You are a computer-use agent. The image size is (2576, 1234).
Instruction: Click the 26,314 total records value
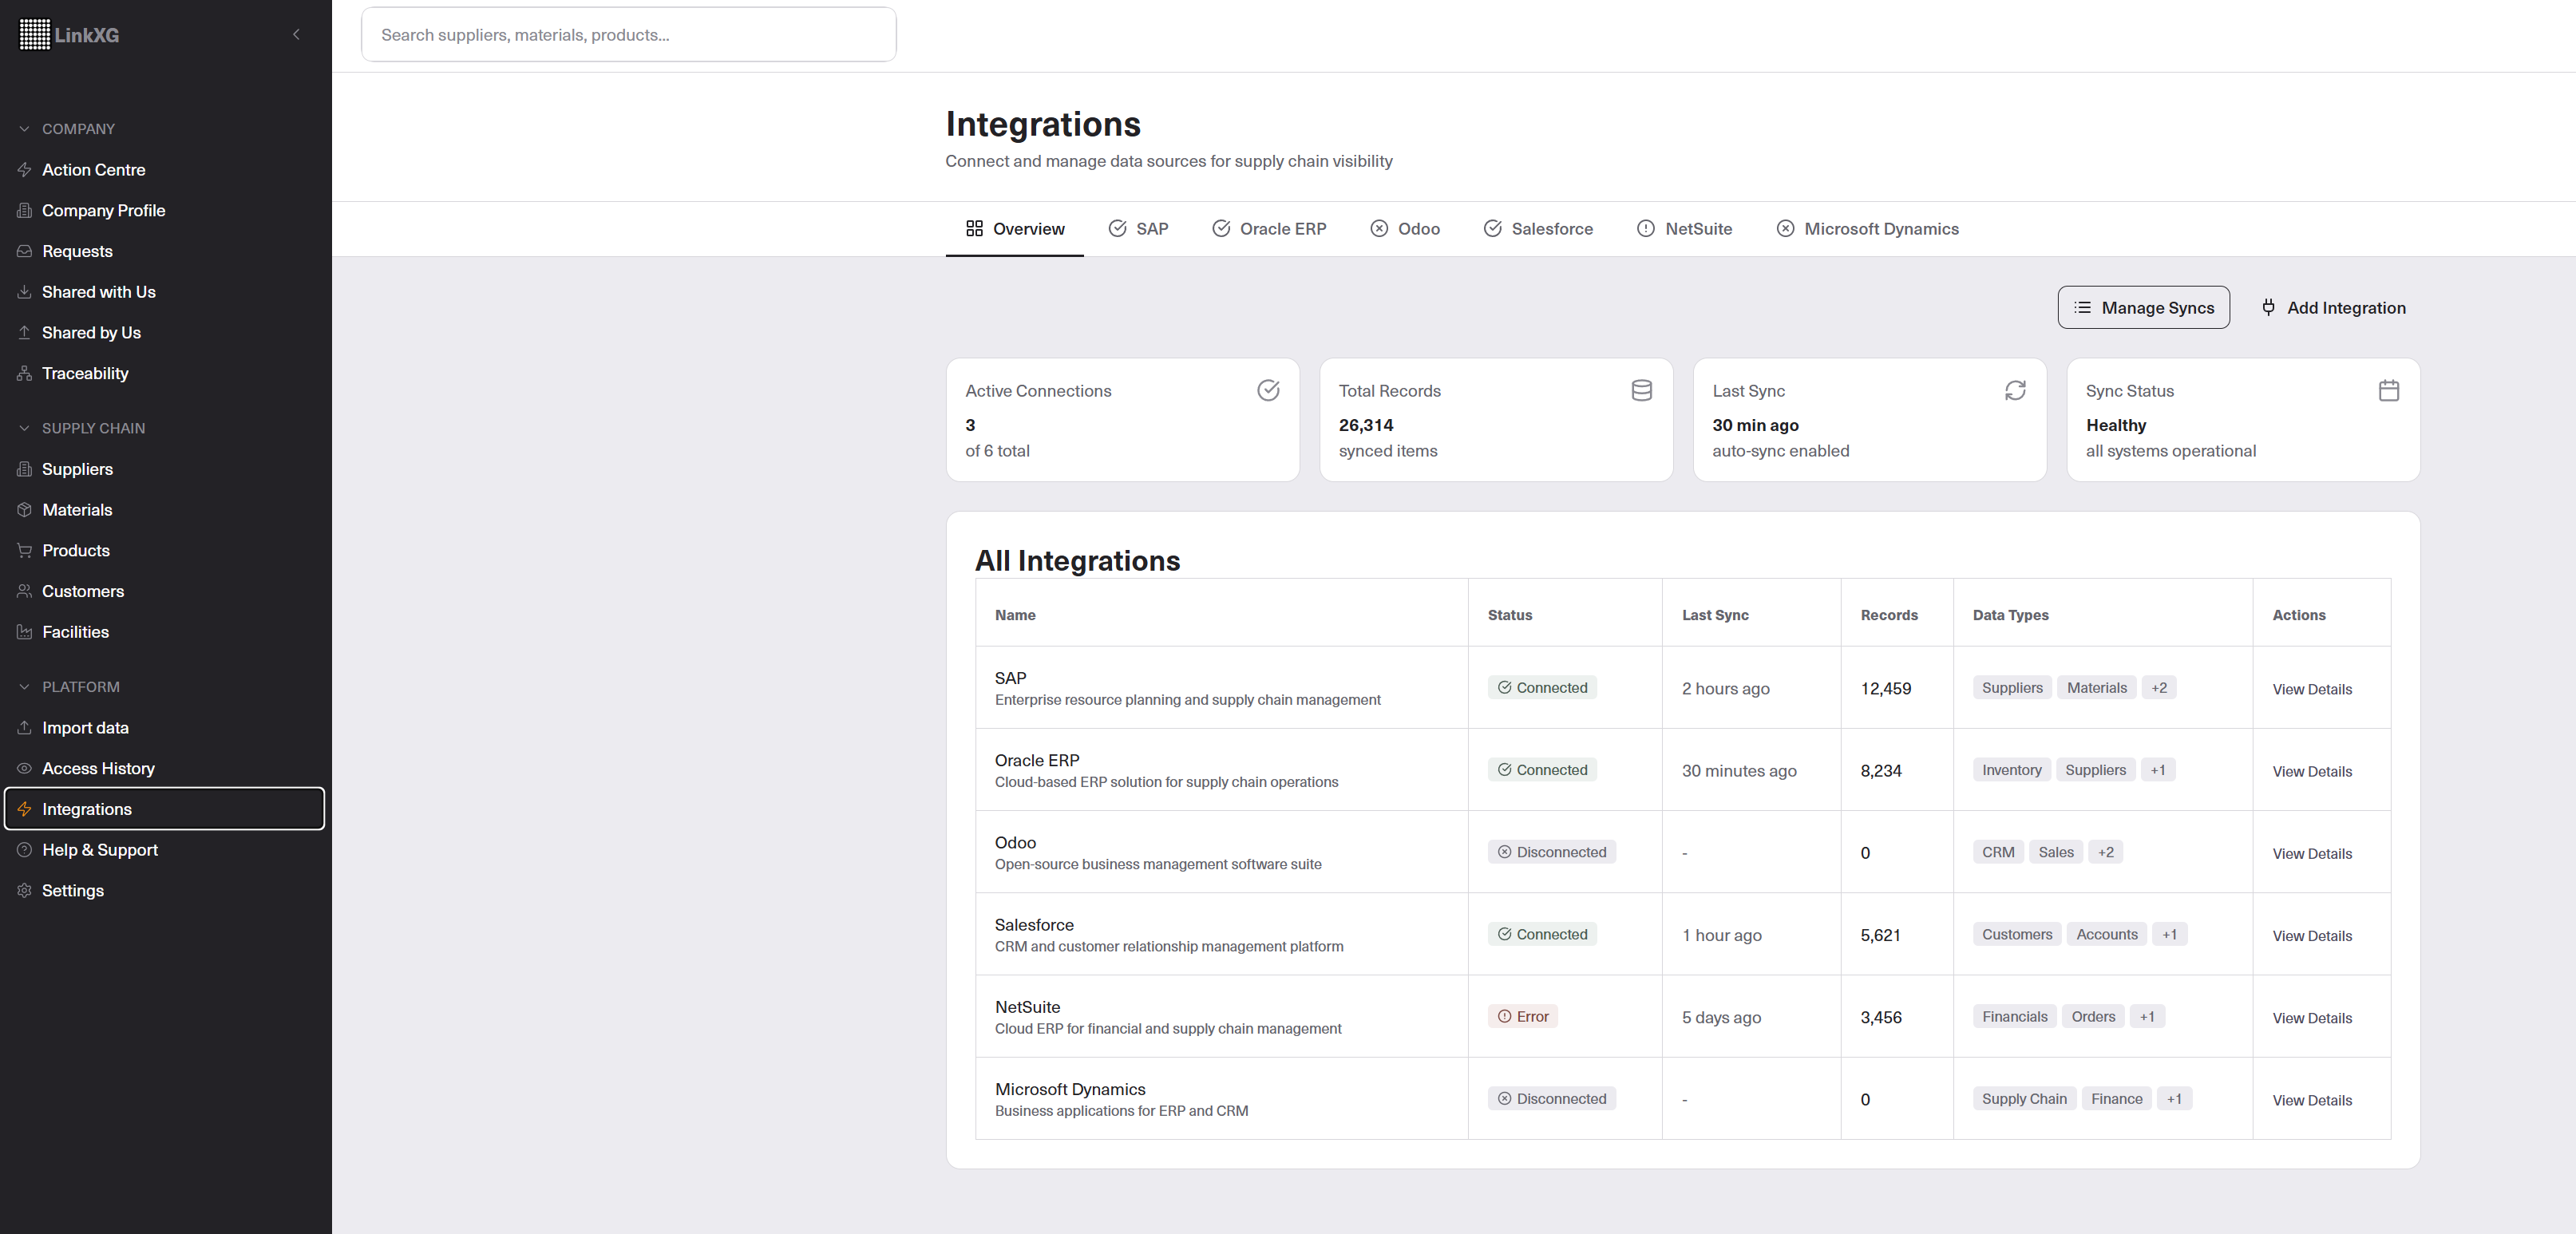pos(1366,425)
